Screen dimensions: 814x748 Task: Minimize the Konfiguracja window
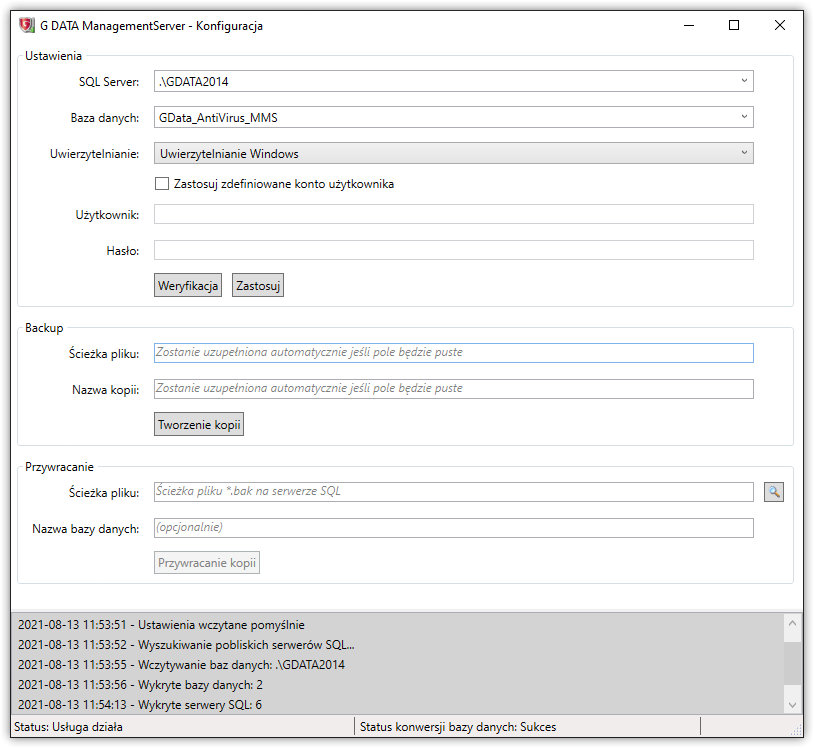coord(689,25)
